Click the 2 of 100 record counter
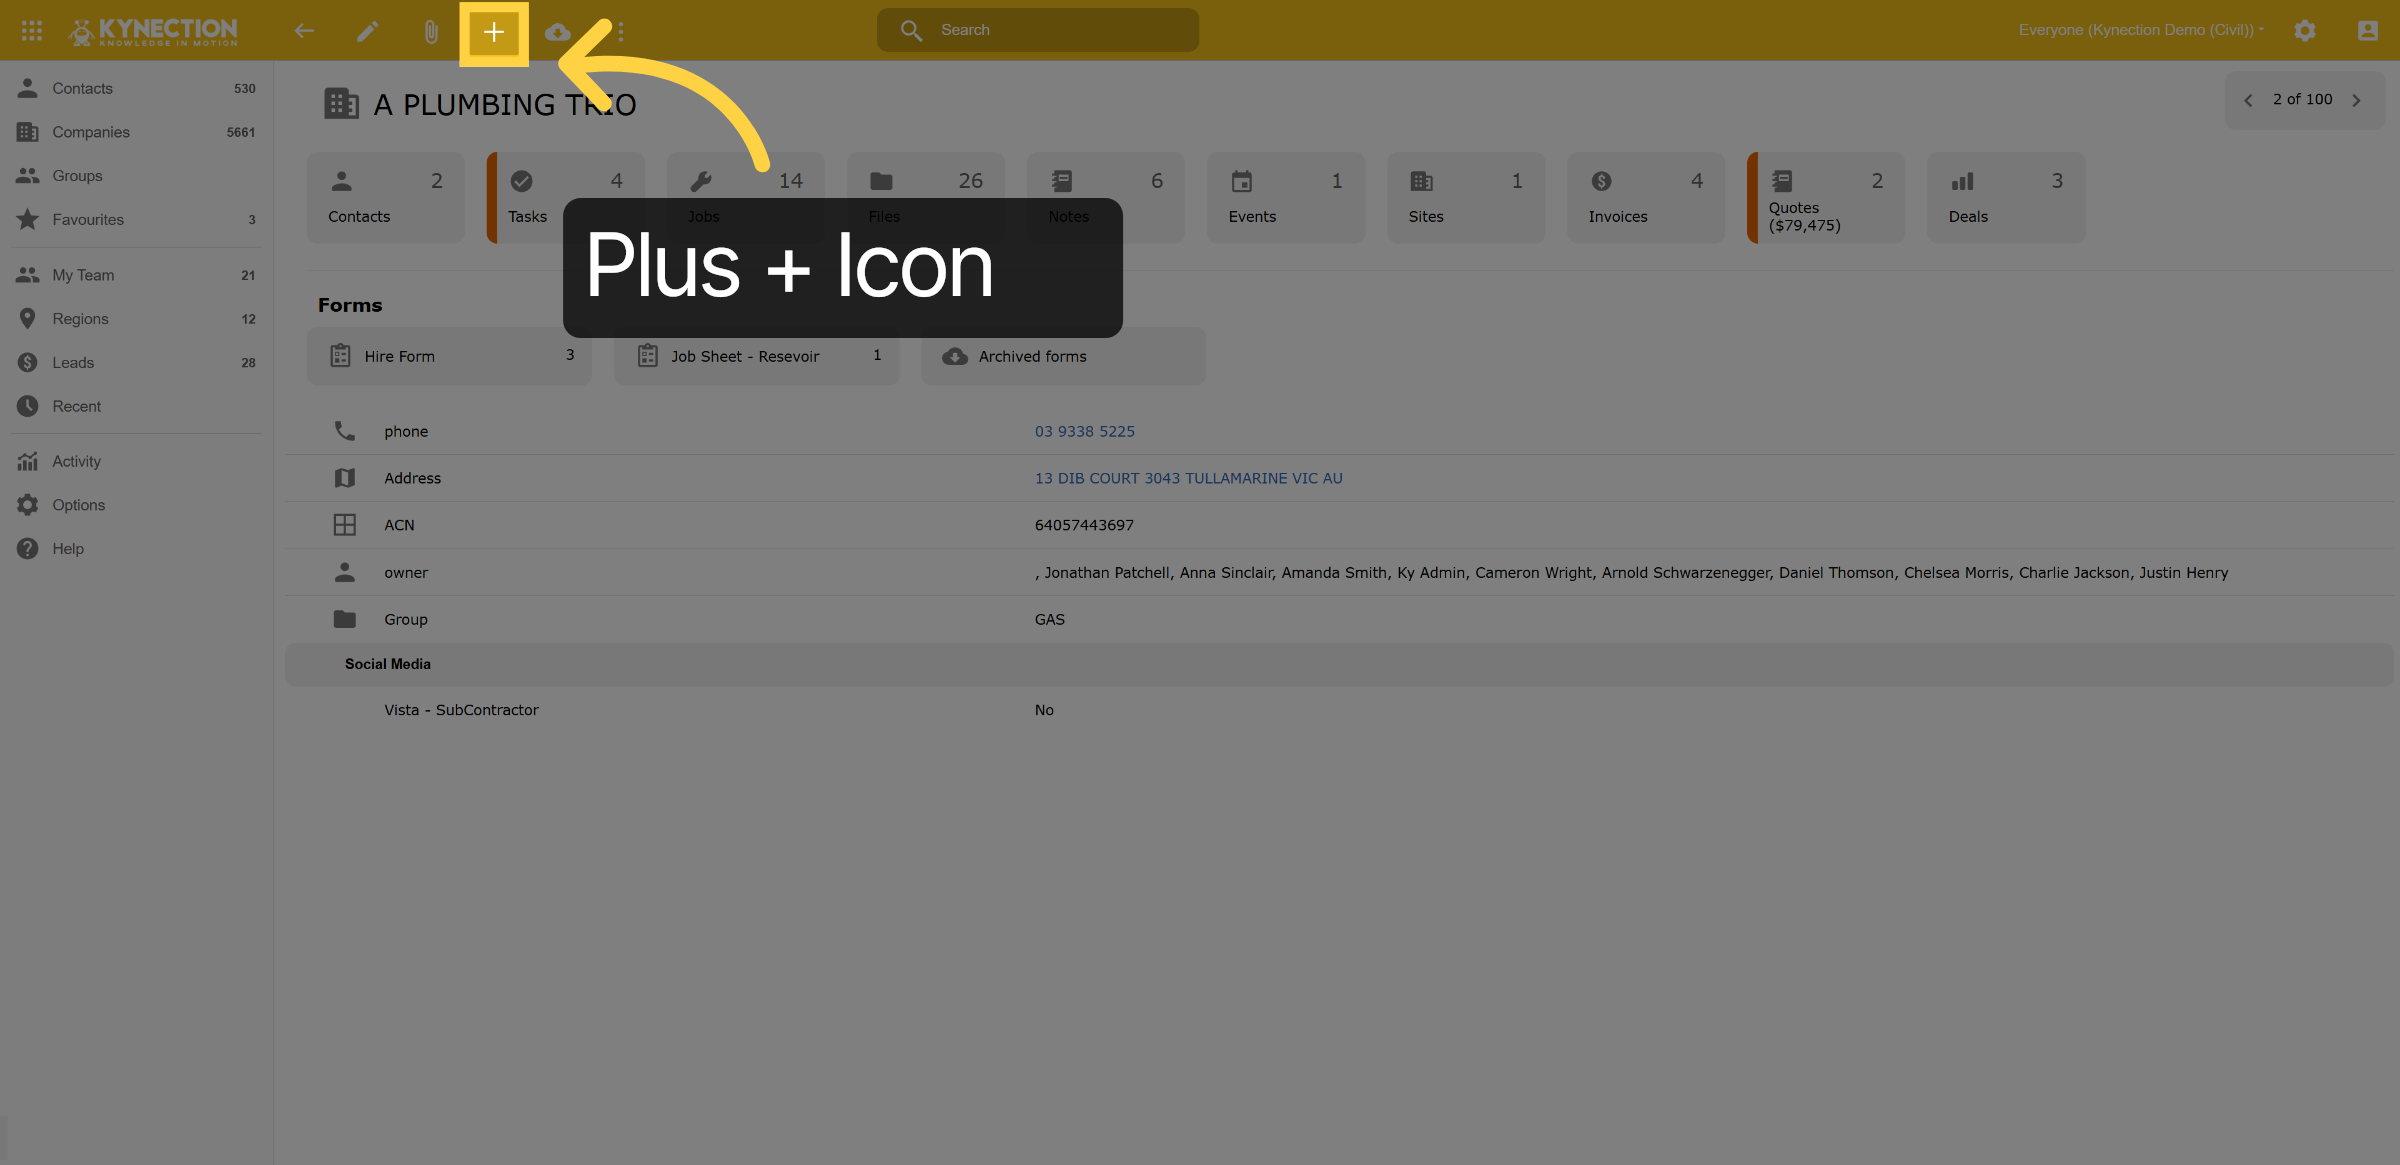The height and width of the screenshot is (1165, 2400). pos(2302,99)
